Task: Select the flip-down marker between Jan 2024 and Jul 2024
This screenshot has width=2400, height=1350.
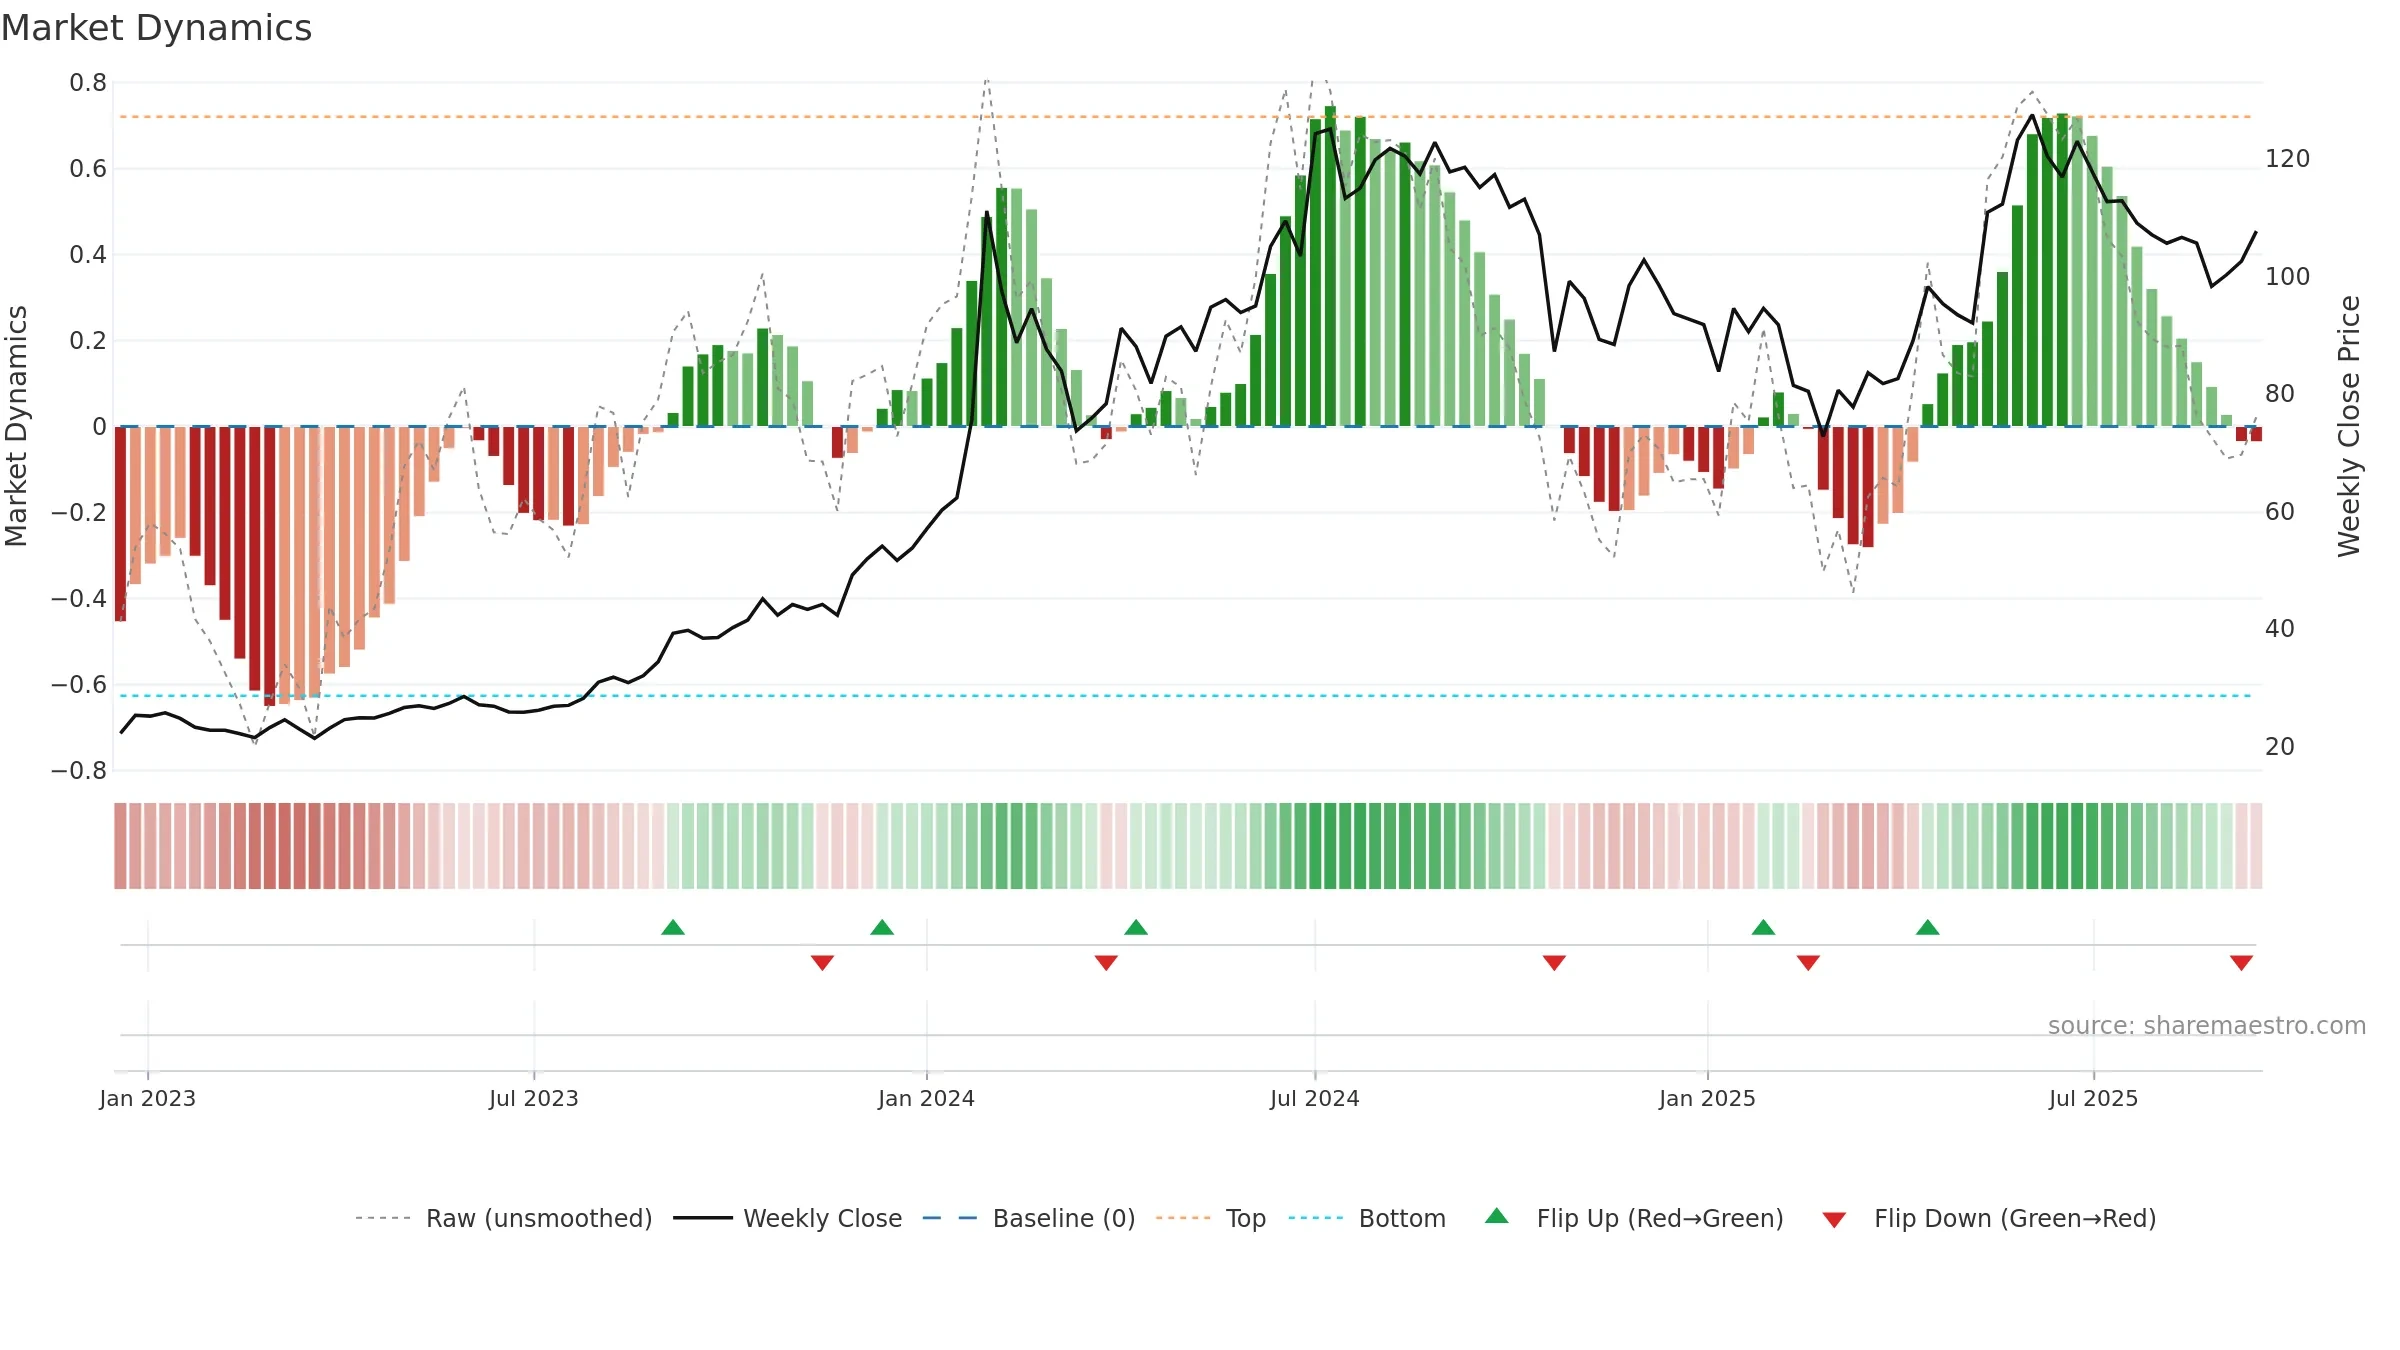Action: 1106,963
